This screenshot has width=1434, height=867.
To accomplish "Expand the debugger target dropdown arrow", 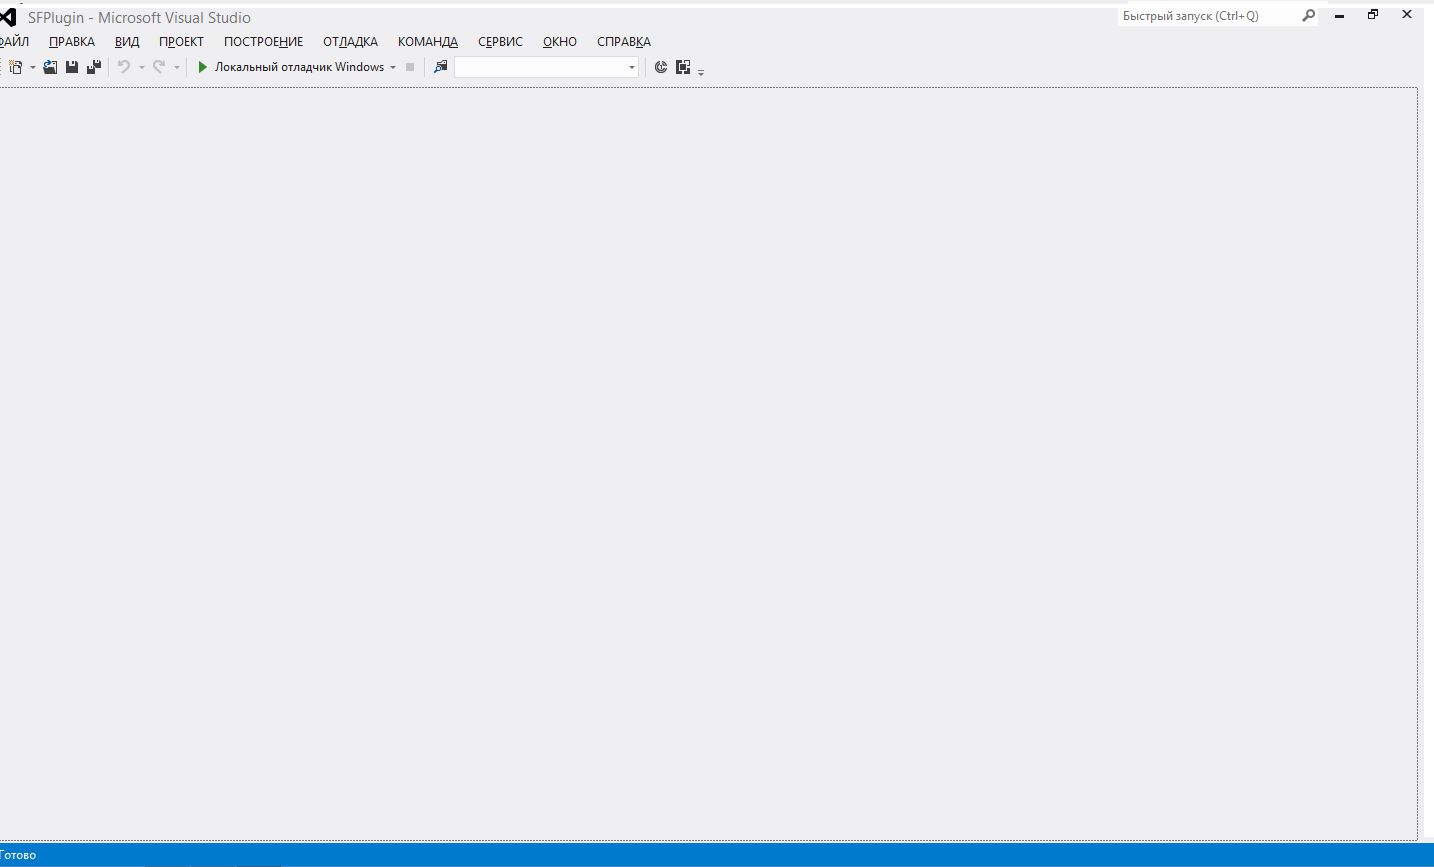I will click(393, 68).
